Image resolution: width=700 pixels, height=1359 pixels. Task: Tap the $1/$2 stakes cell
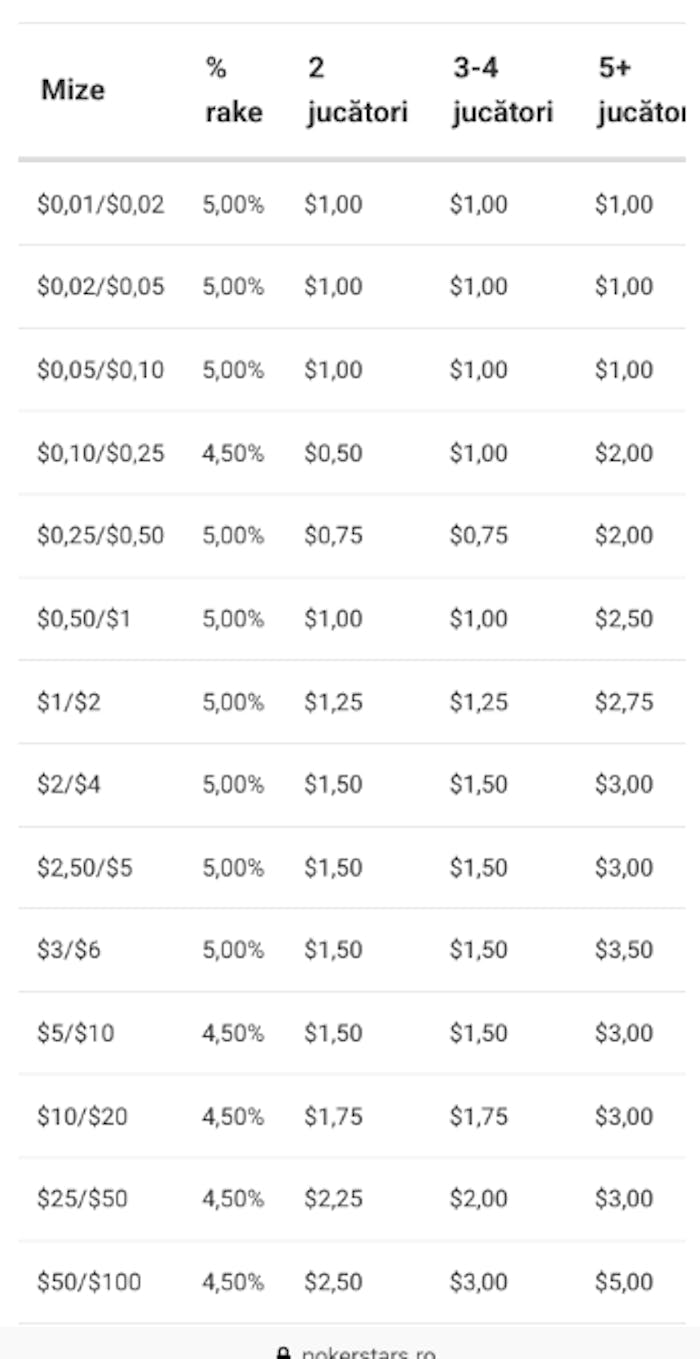pos(69,702)
